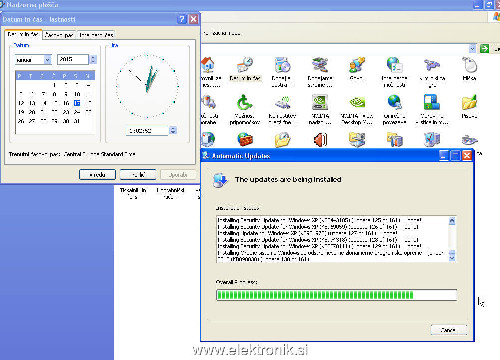
Task: Click the first line in the installation status list
Action: 319,220
